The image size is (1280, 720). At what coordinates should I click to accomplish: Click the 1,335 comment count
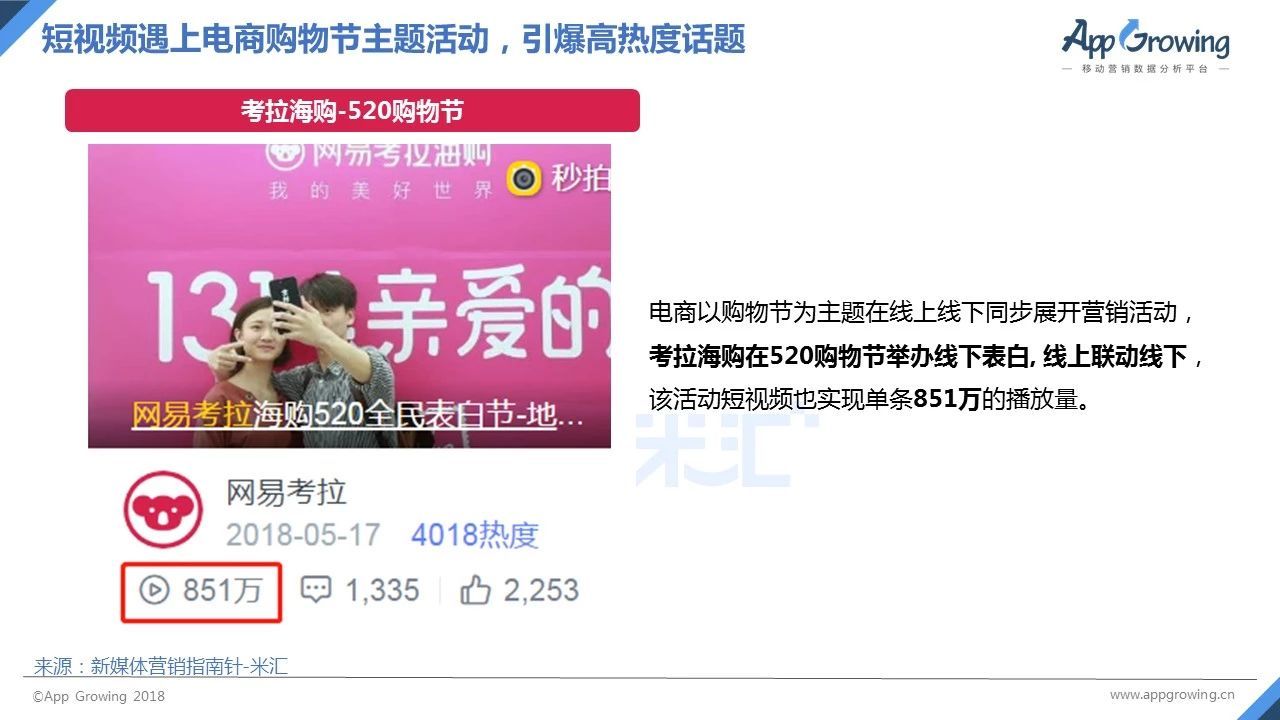pyautogui.click(x=382, y=590)
